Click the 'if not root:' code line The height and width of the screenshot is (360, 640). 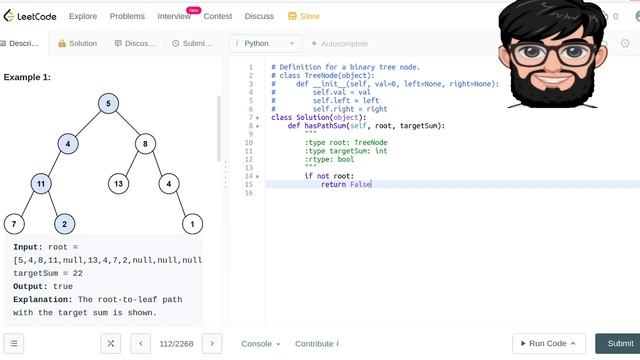[329, 176]
